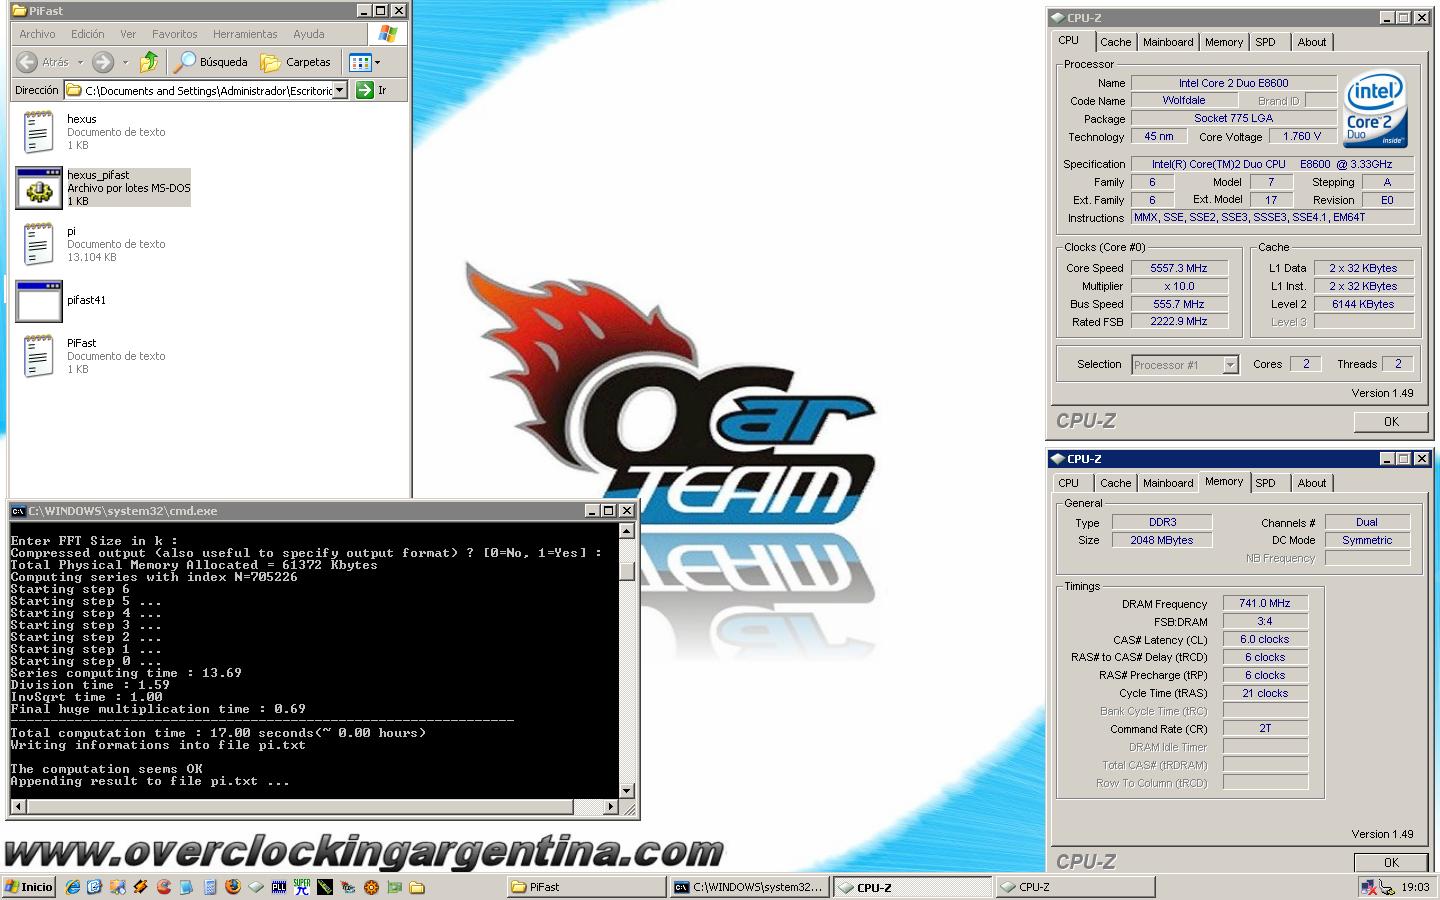The height and width of the screenshot is (900, 1440).
Task: Open the Edición menu
Action: [x=87, y=34]
